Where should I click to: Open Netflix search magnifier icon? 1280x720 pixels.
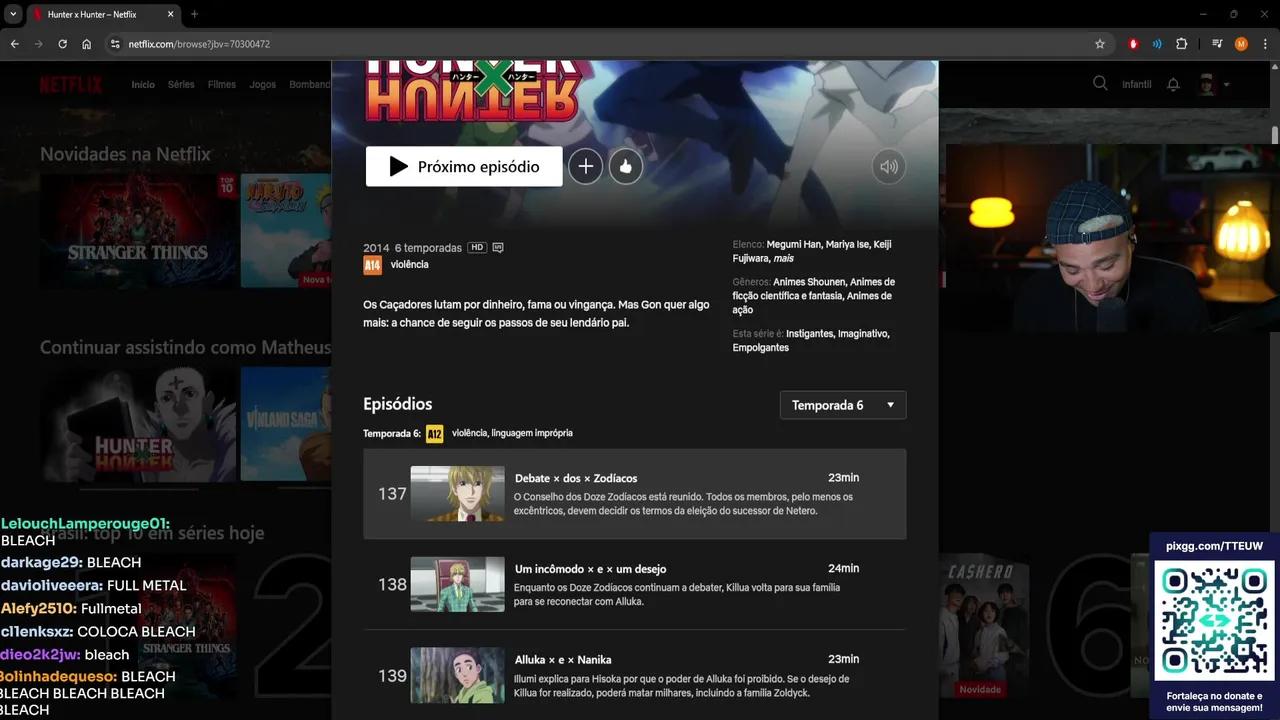pos(1100,84)
